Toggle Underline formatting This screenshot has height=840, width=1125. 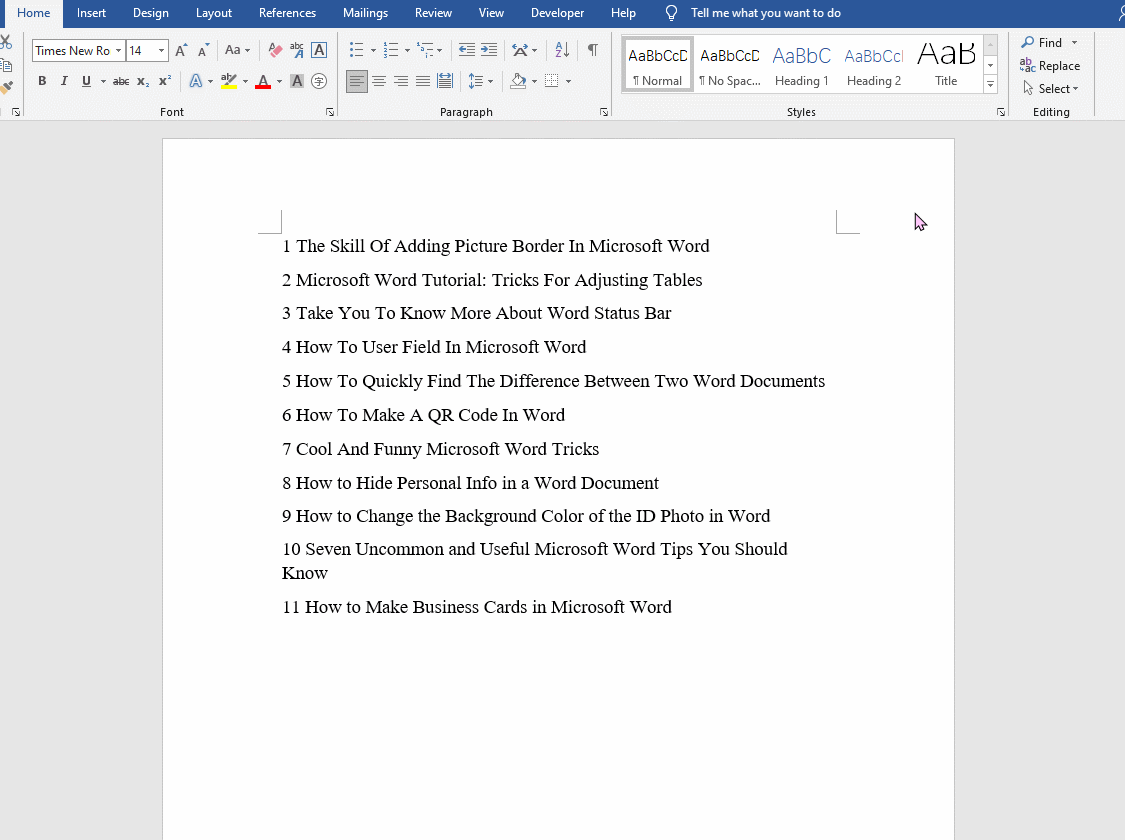[86, 81]
